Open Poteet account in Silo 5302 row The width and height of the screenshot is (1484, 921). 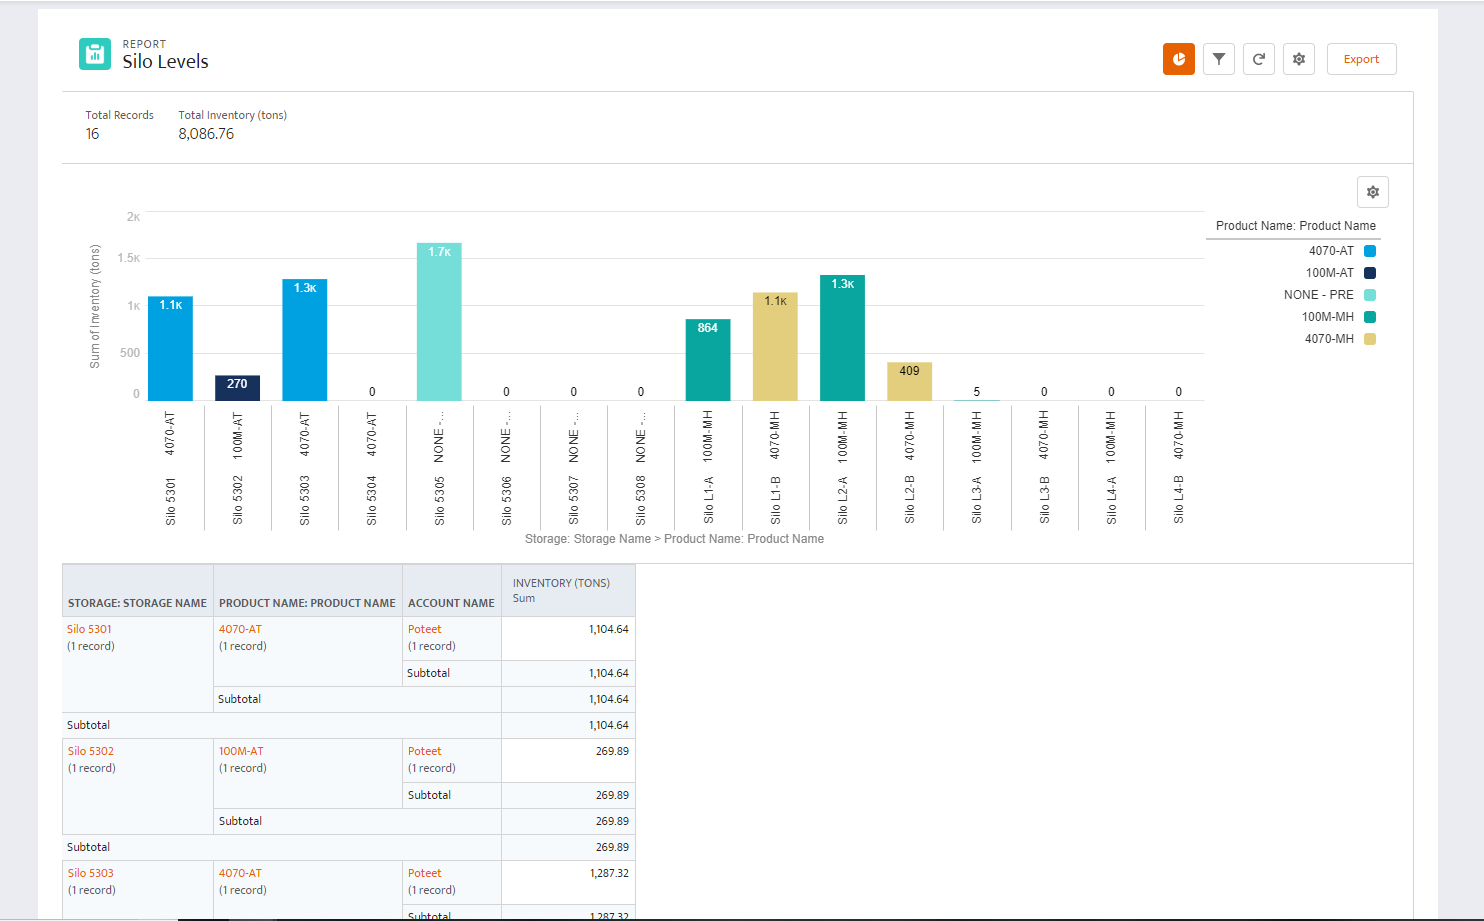click(x=424, y=751)
